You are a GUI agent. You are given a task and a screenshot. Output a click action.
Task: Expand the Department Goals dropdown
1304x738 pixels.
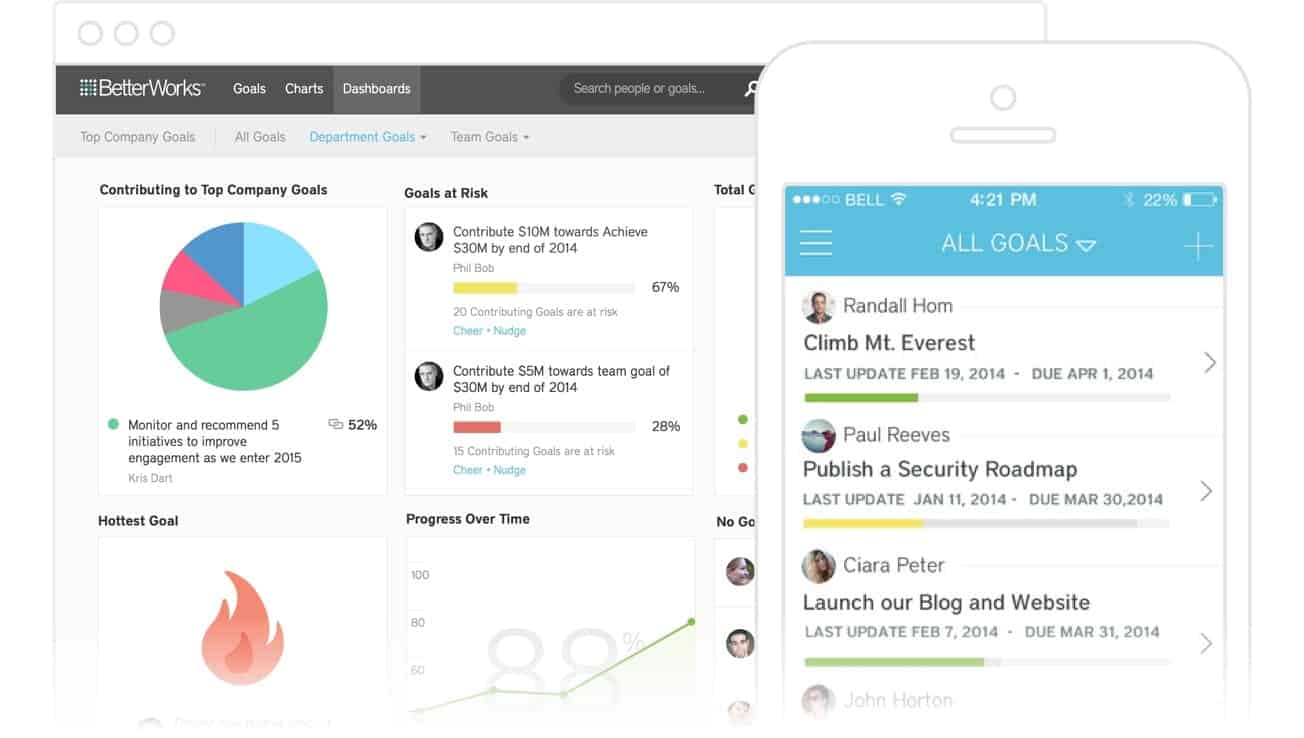pyautogui.click(x=367, y=137)
